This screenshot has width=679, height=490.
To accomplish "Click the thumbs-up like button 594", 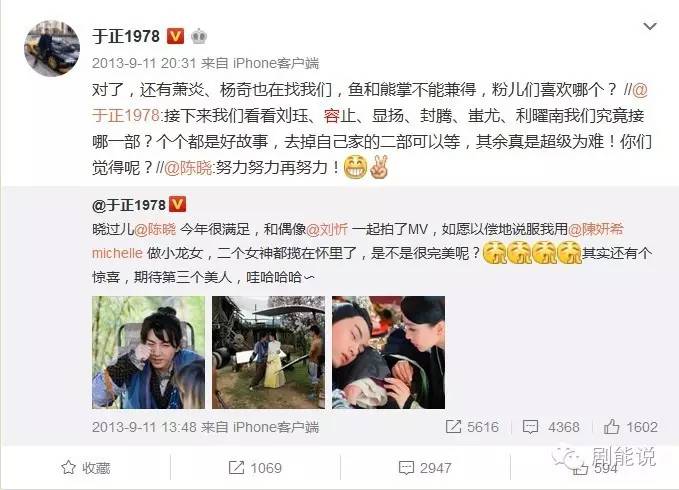I will (x=594, y=468).
